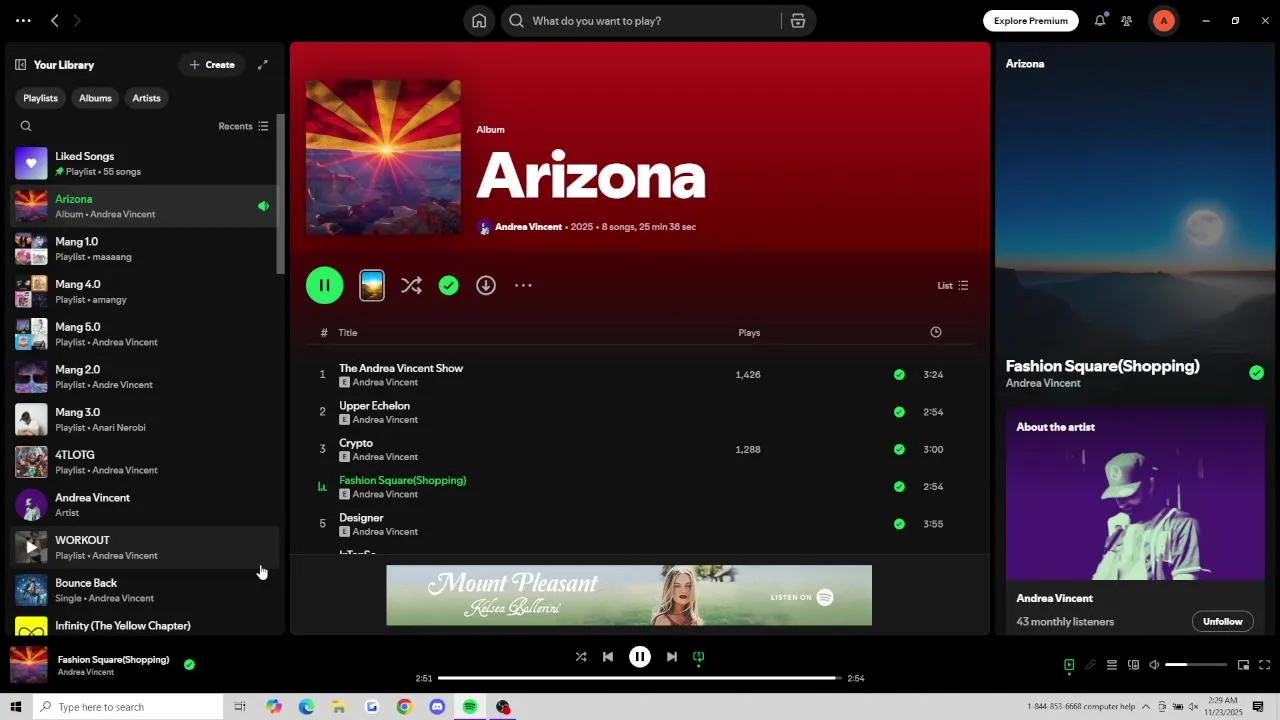The image size is (1280, 720).
Task: Open the Recents sort dropdown
Action: coord(243,126)
